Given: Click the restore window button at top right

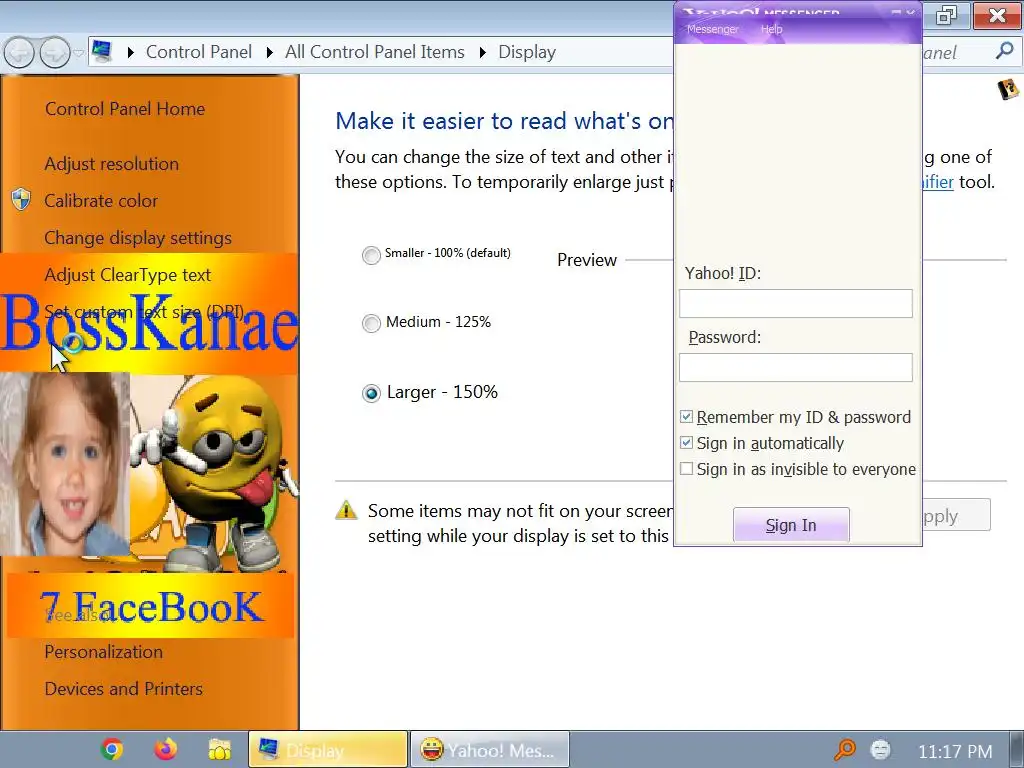Looking at the screenshot, I should click(x=946, y=14).
